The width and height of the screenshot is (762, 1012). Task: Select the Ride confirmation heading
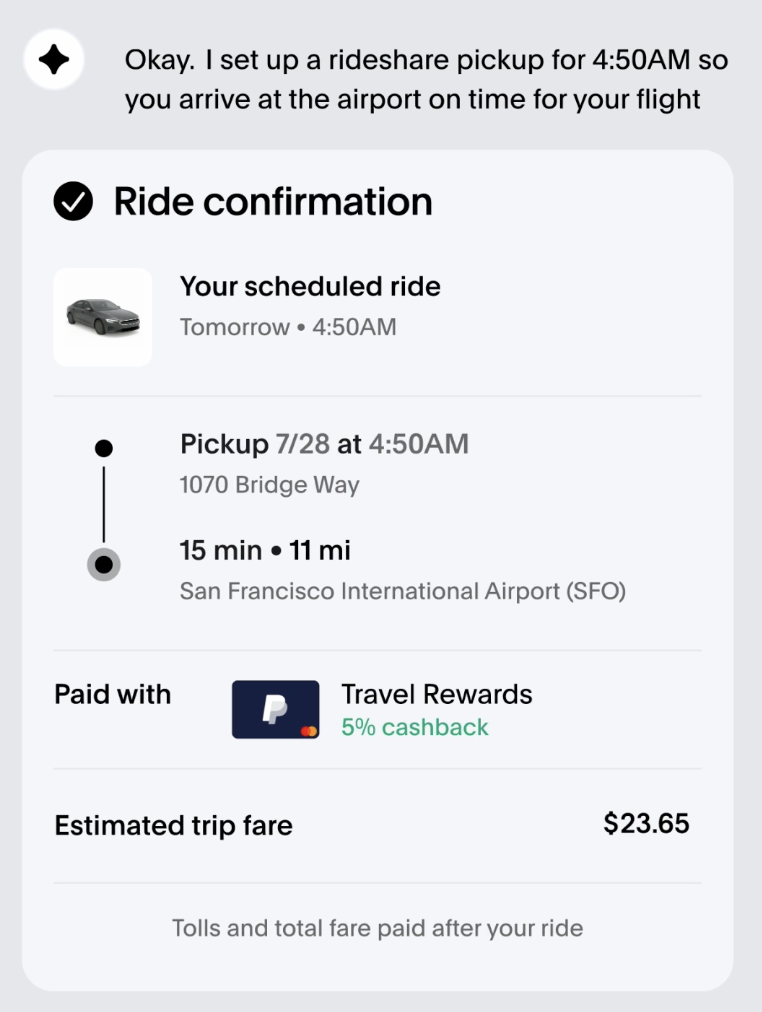[272, 202]
